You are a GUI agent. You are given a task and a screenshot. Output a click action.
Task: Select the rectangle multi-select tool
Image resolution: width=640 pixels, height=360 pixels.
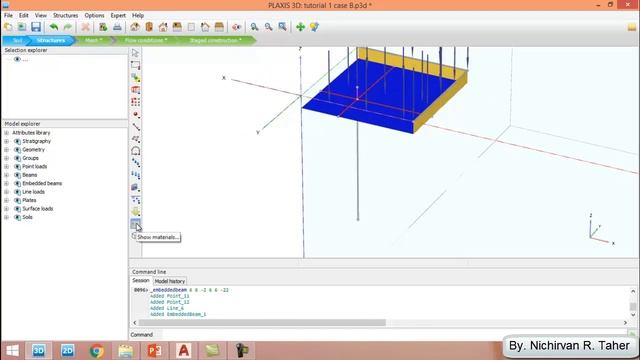136,65
